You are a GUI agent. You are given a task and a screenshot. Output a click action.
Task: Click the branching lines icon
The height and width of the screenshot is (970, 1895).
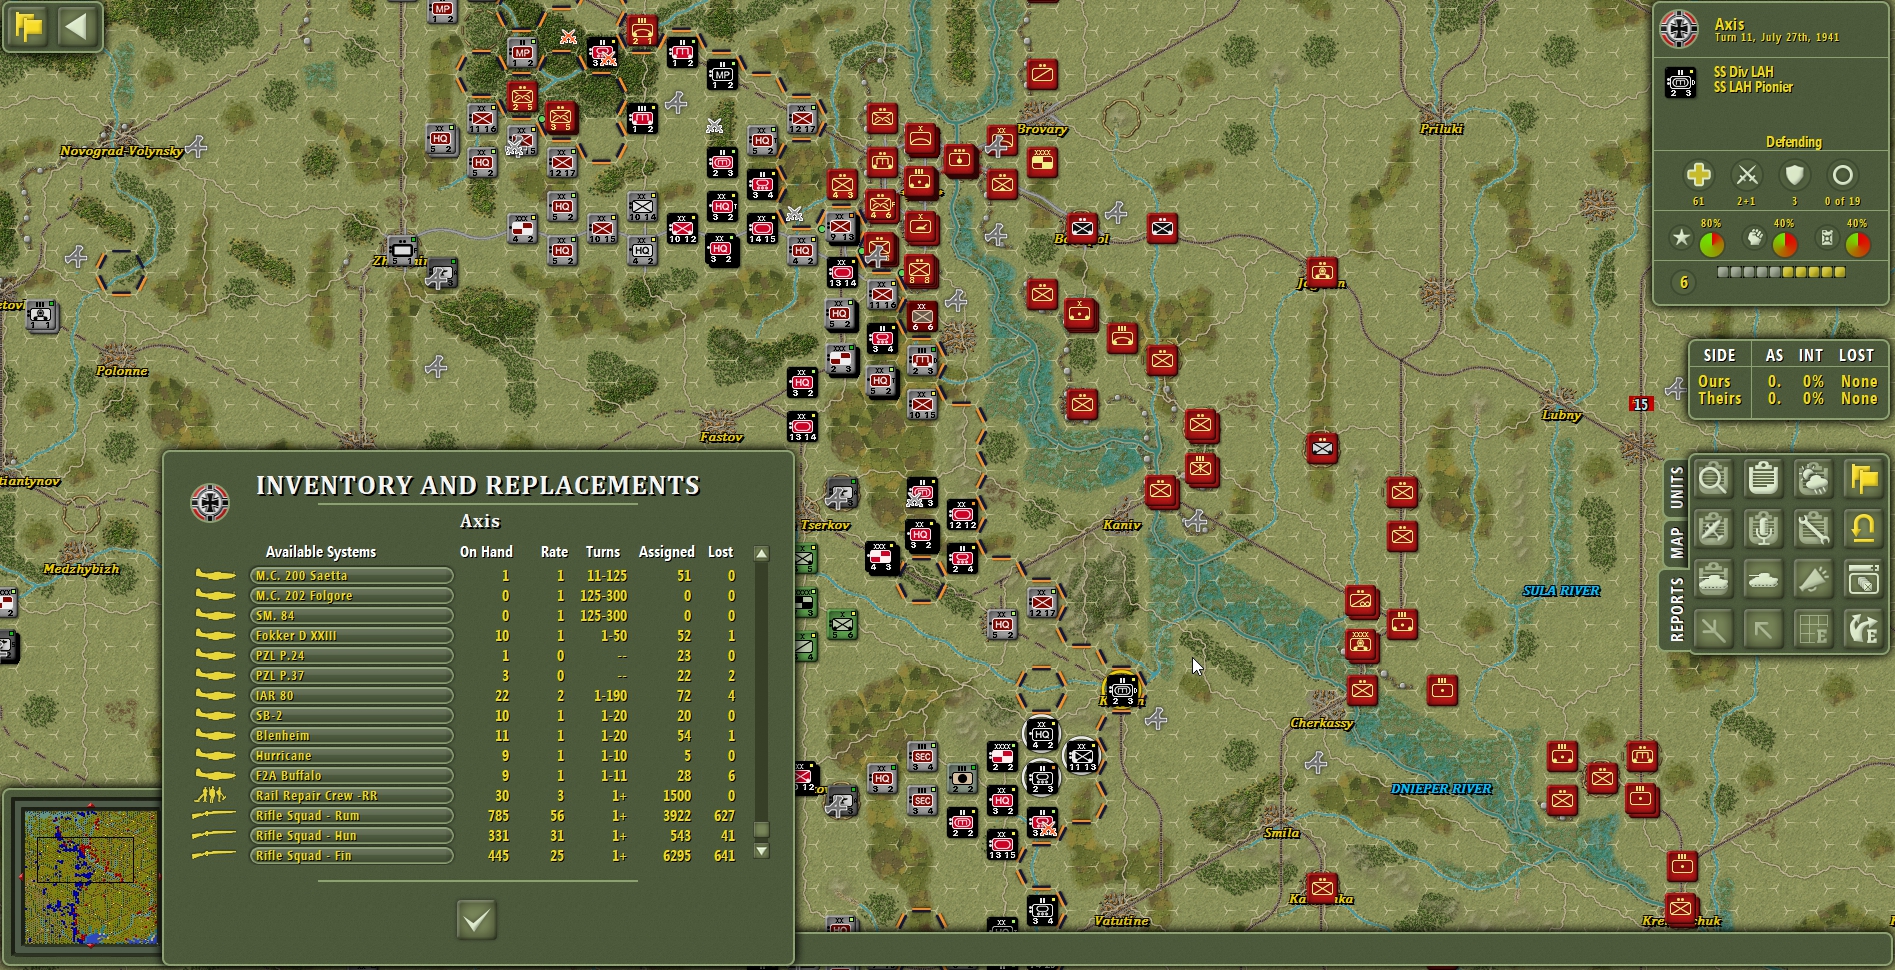coord(1713,630)
